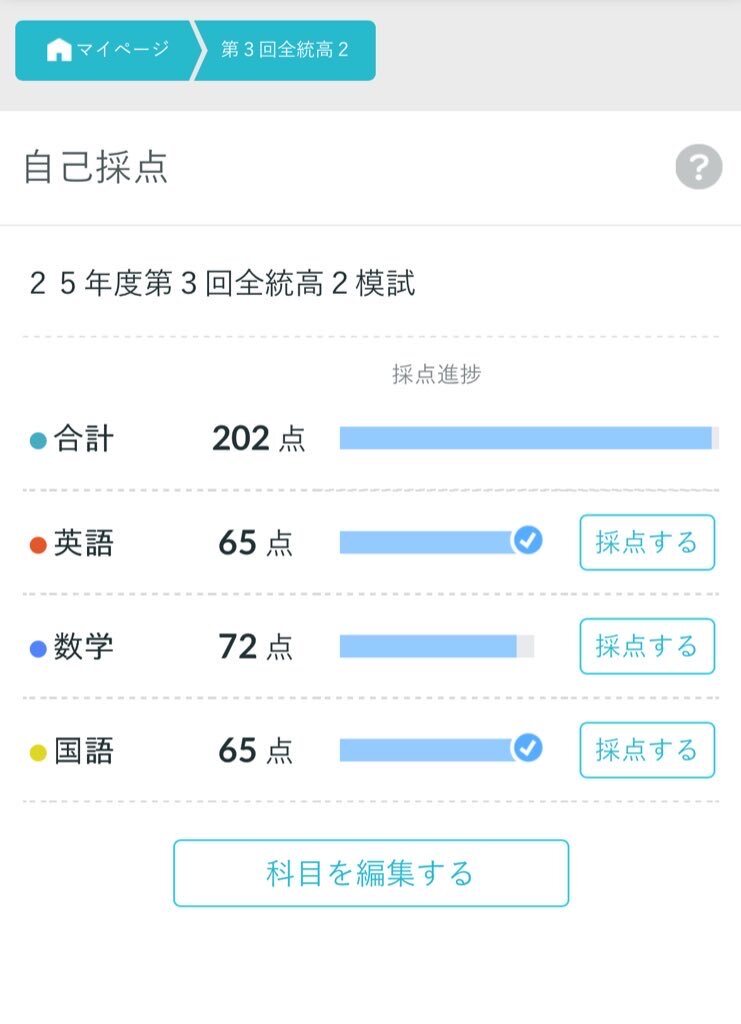Click the checkmark badge on 国語 progress bar
The height and width of the screenshot is (1024, 741).
527,748
